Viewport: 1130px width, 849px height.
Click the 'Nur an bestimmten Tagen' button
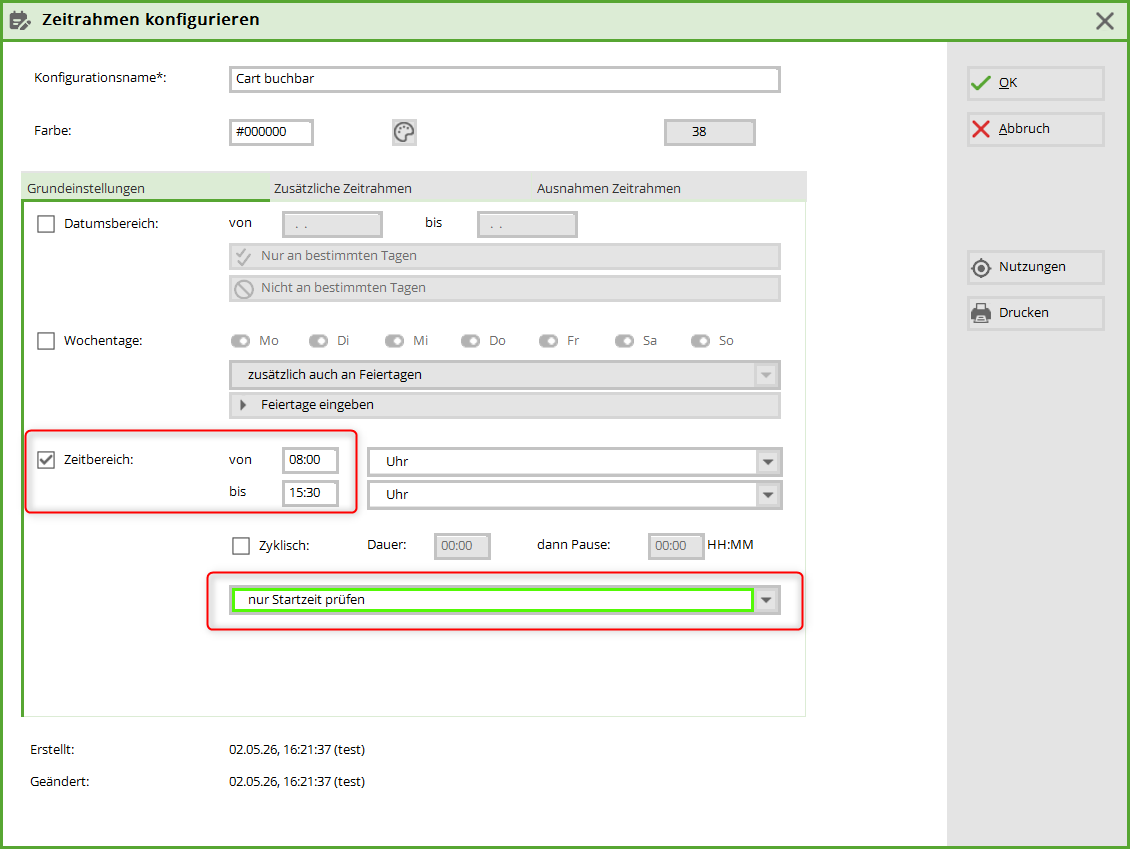[x=505, y=257]
